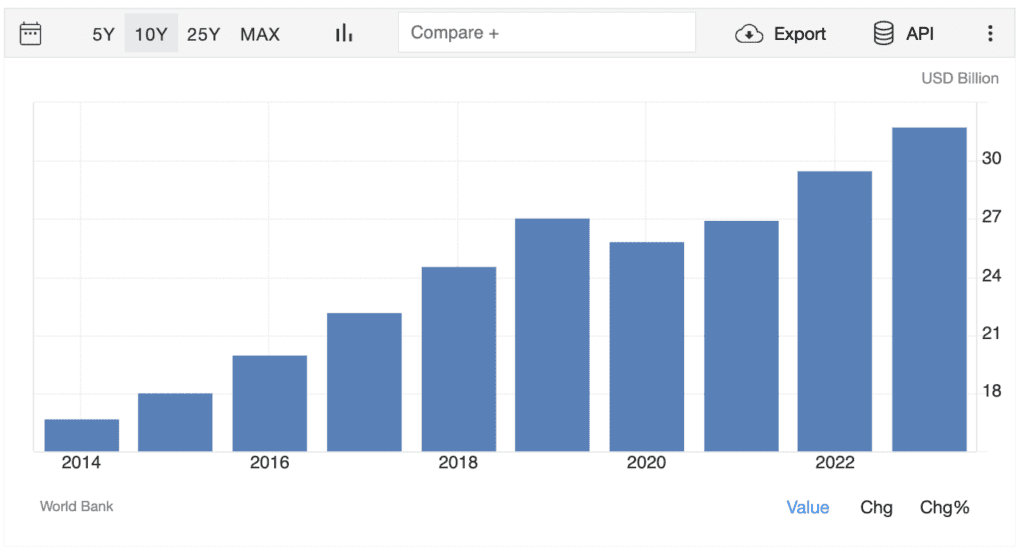This screenshot has height=554, width=1024.
Task: Click the 2018 bar in chart
Action: click(459, 359)
